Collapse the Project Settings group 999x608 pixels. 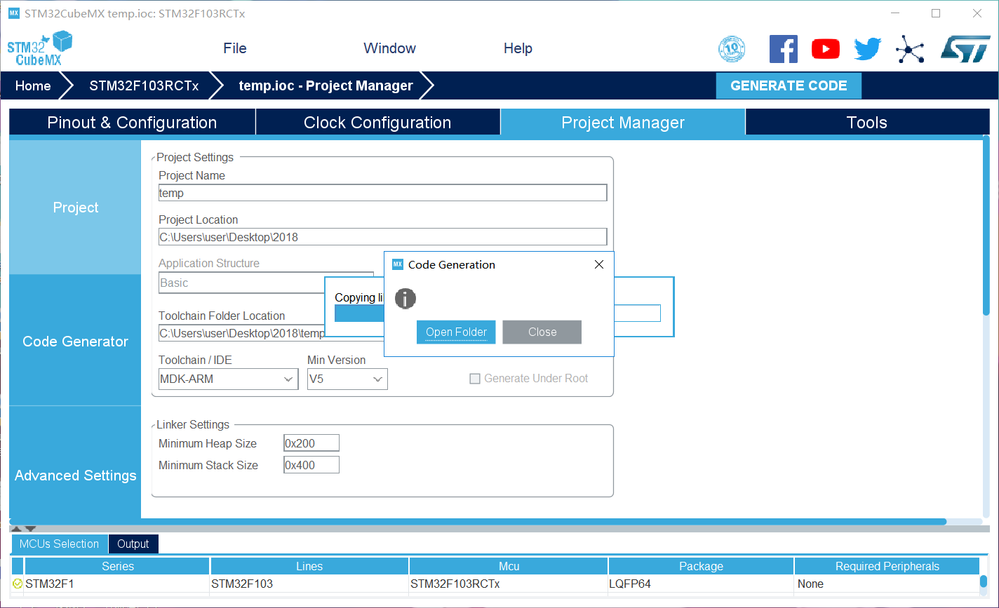coord(153,157)
